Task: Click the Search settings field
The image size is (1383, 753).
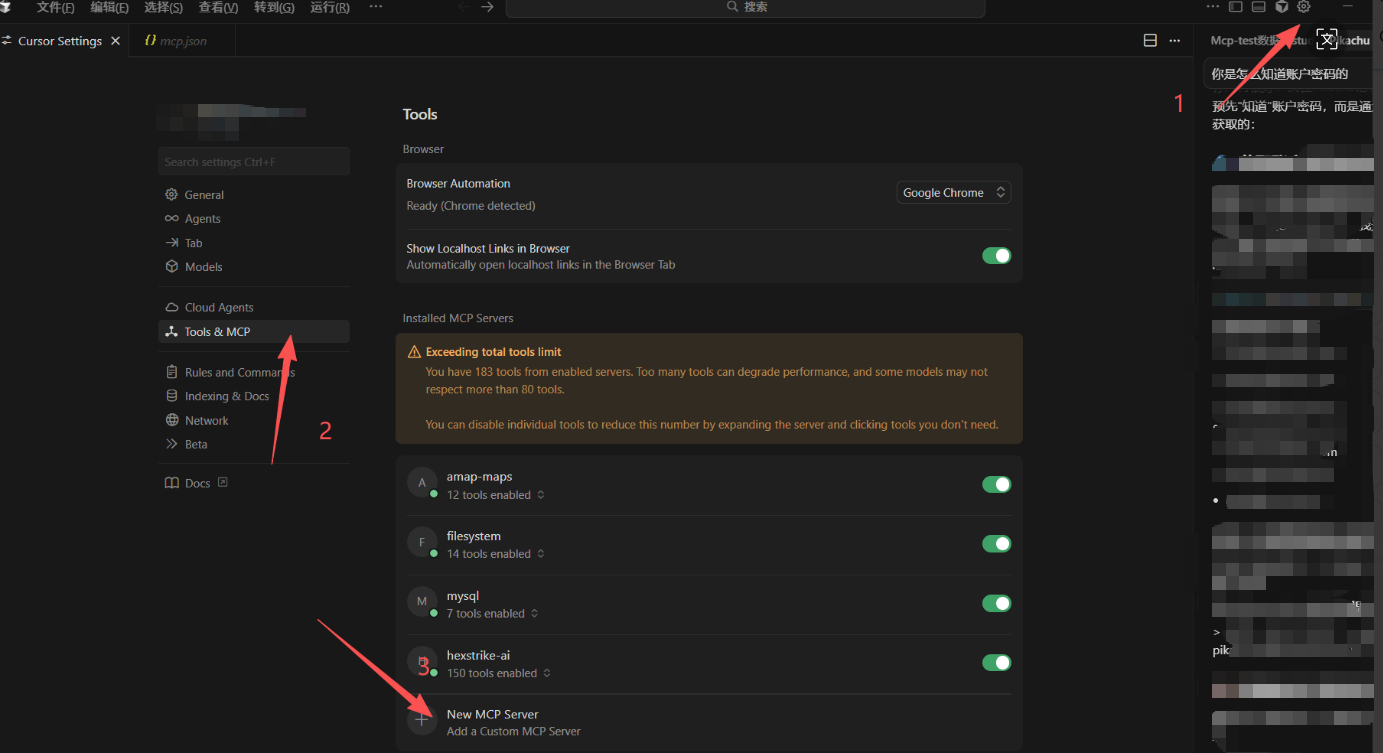Action: (x=254, y=162)
